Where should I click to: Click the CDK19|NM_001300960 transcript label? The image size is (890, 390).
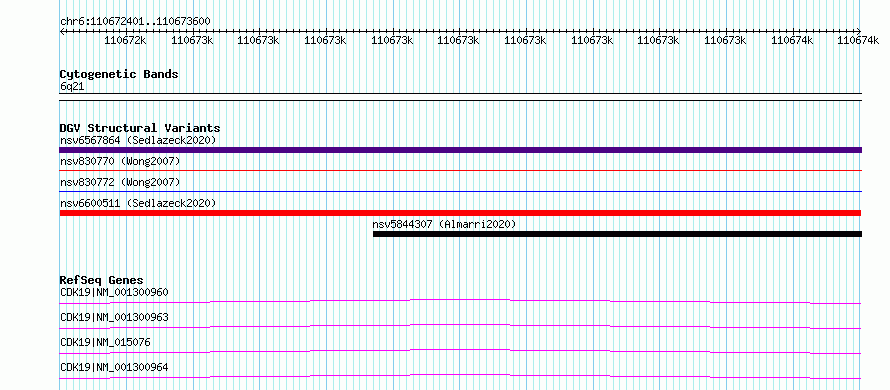pyautogui.click(x=114, y=292)
